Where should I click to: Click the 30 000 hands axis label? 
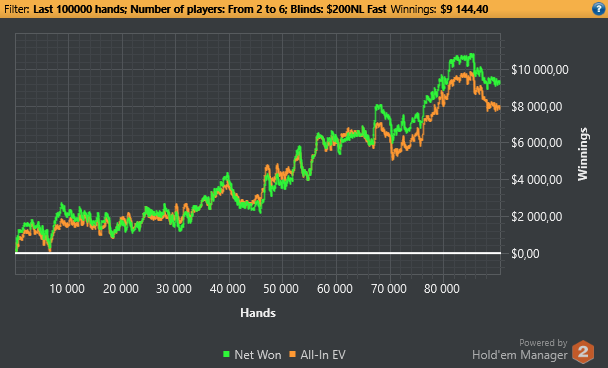tap(174, 289)
